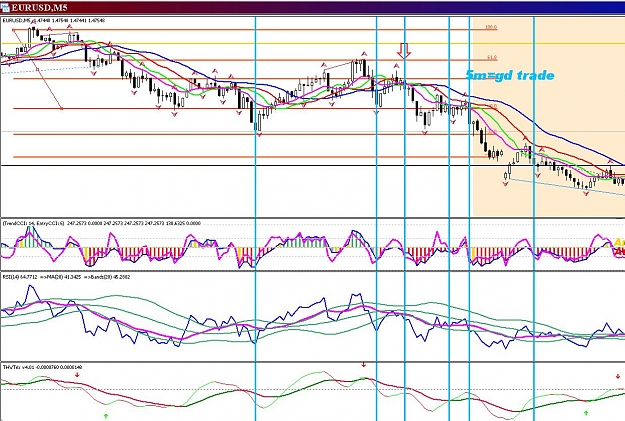Click the EURUSD,M5 window title
The image size is (625, 421).
coord(39,7)
